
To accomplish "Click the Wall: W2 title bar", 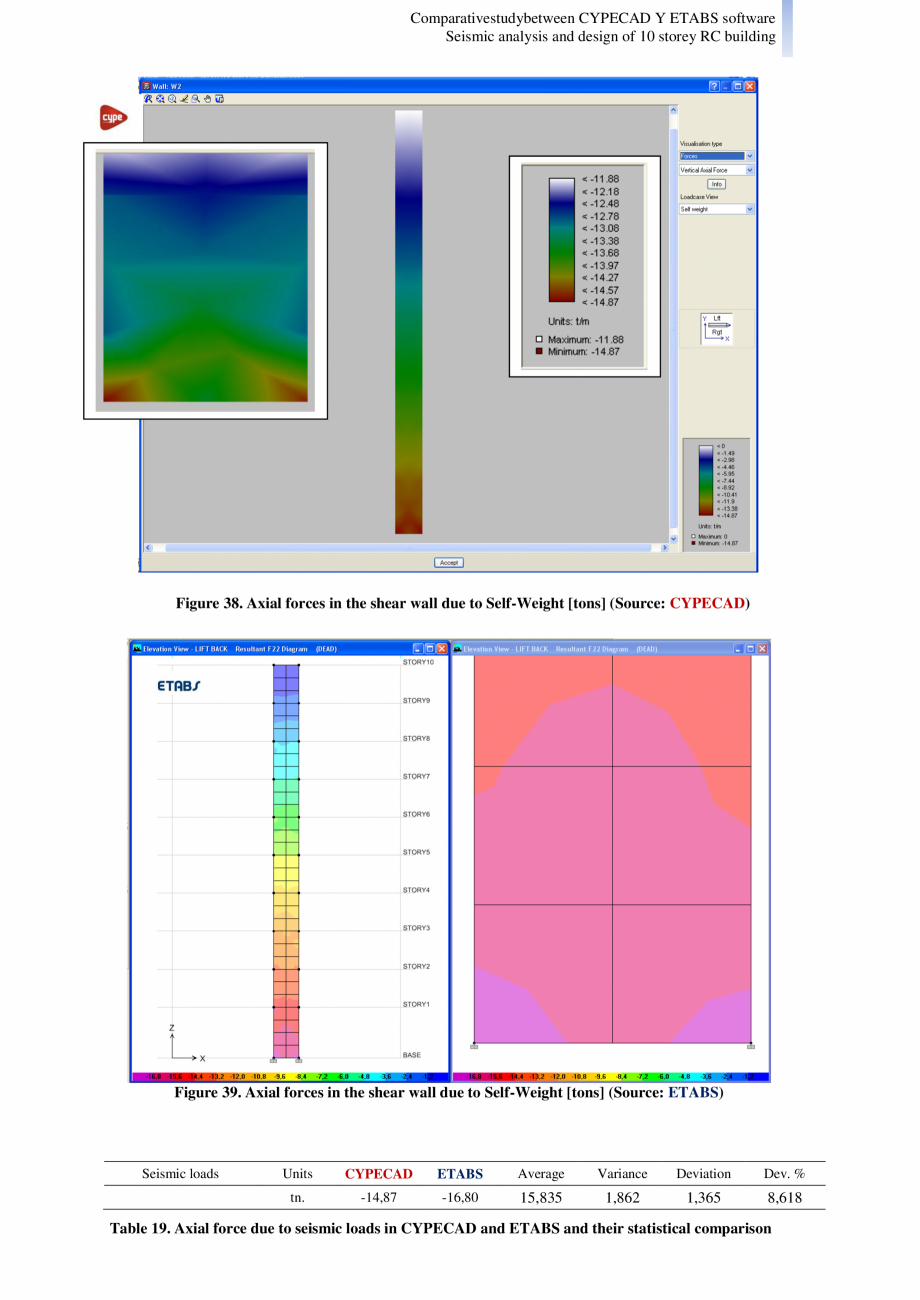I will click(300, 85).
